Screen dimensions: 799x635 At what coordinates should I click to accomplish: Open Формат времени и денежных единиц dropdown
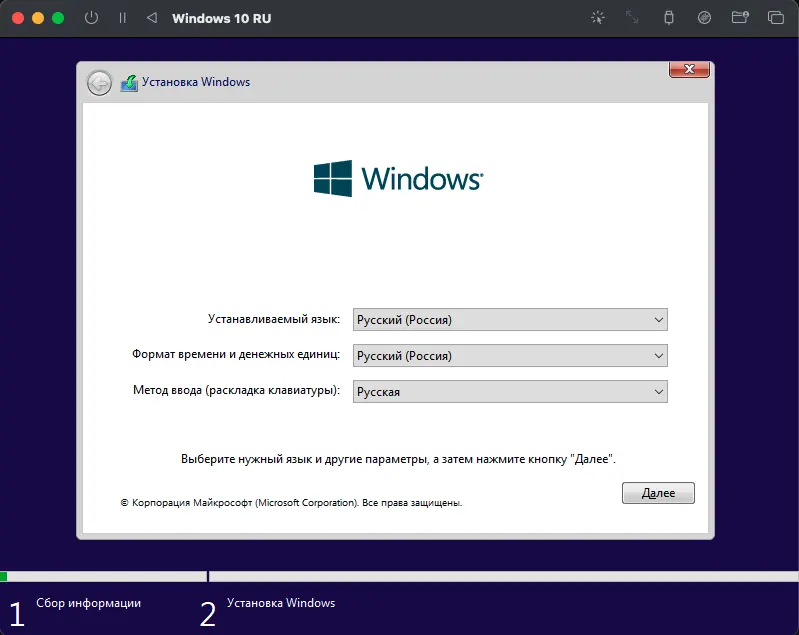click(x=510, y=356)
